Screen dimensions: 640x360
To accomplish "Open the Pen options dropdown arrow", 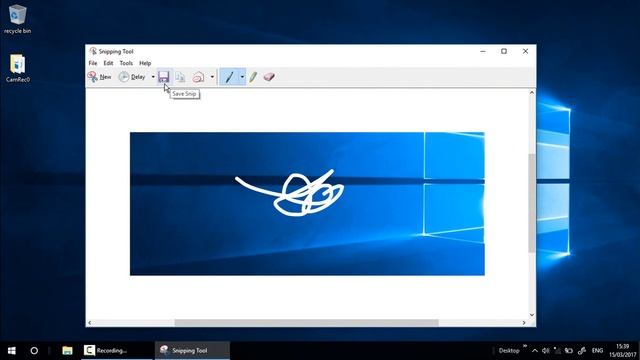I will (x=242, y=77).
